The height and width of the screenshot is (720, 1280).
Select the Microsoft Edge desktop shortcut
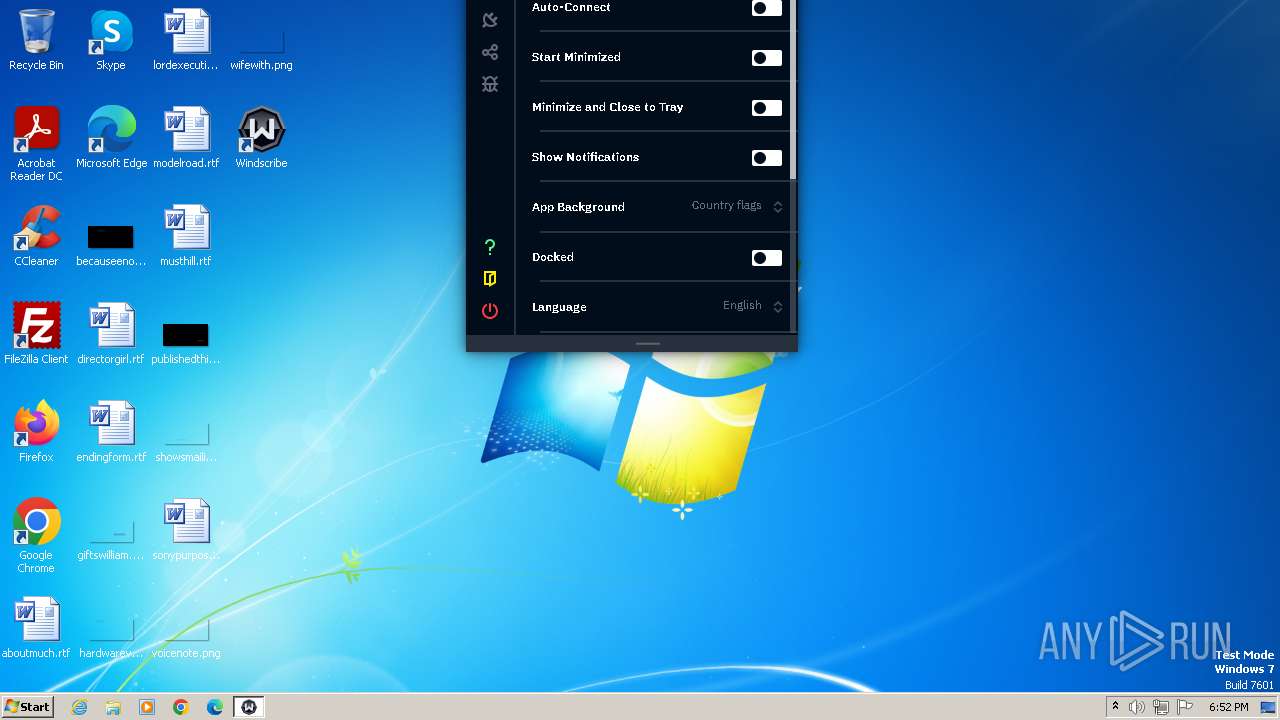[111, 138]
